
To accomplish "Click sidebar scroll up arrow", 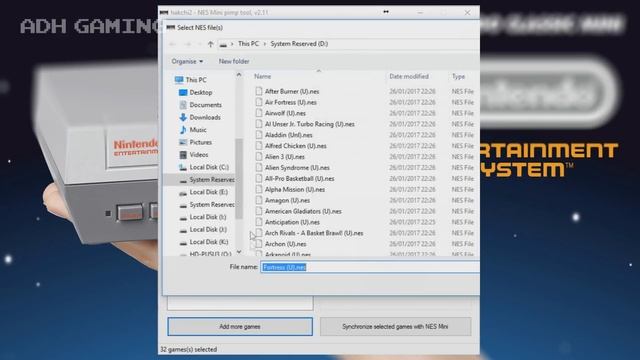I will point(239,75).
